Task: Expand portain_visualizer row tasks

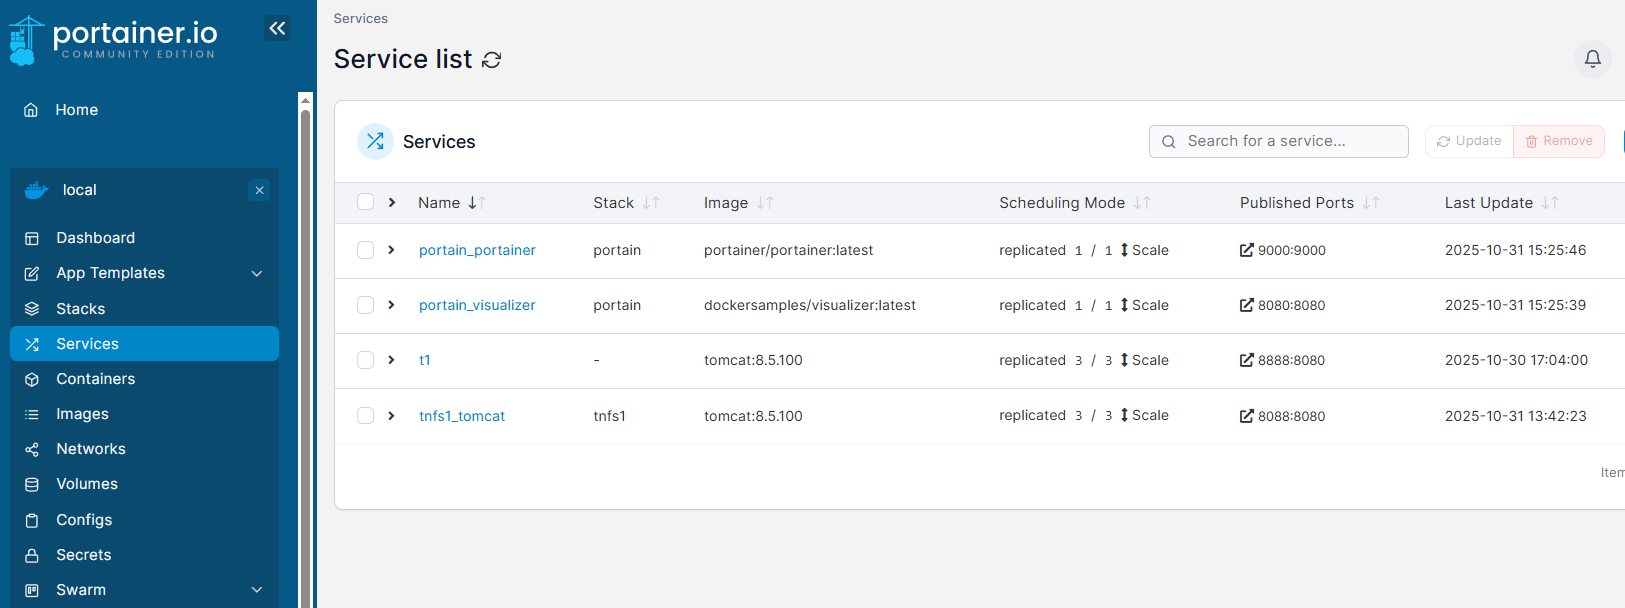Action: 392,305
